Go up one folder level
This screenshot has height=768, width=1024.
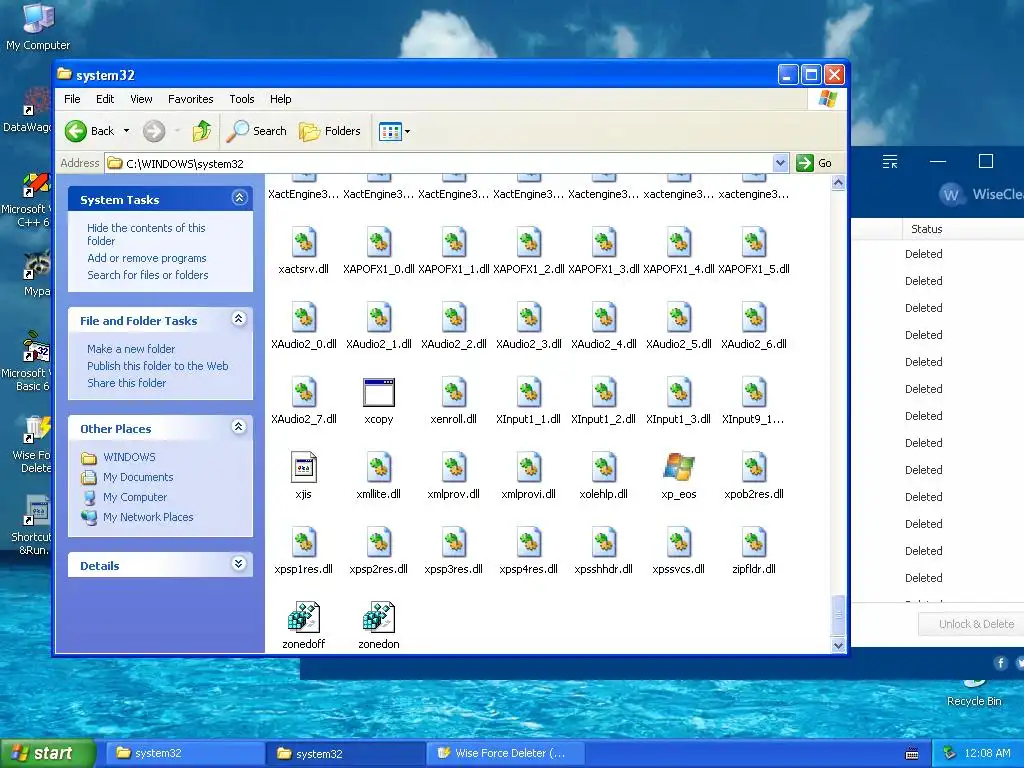[x=202, y=131]
